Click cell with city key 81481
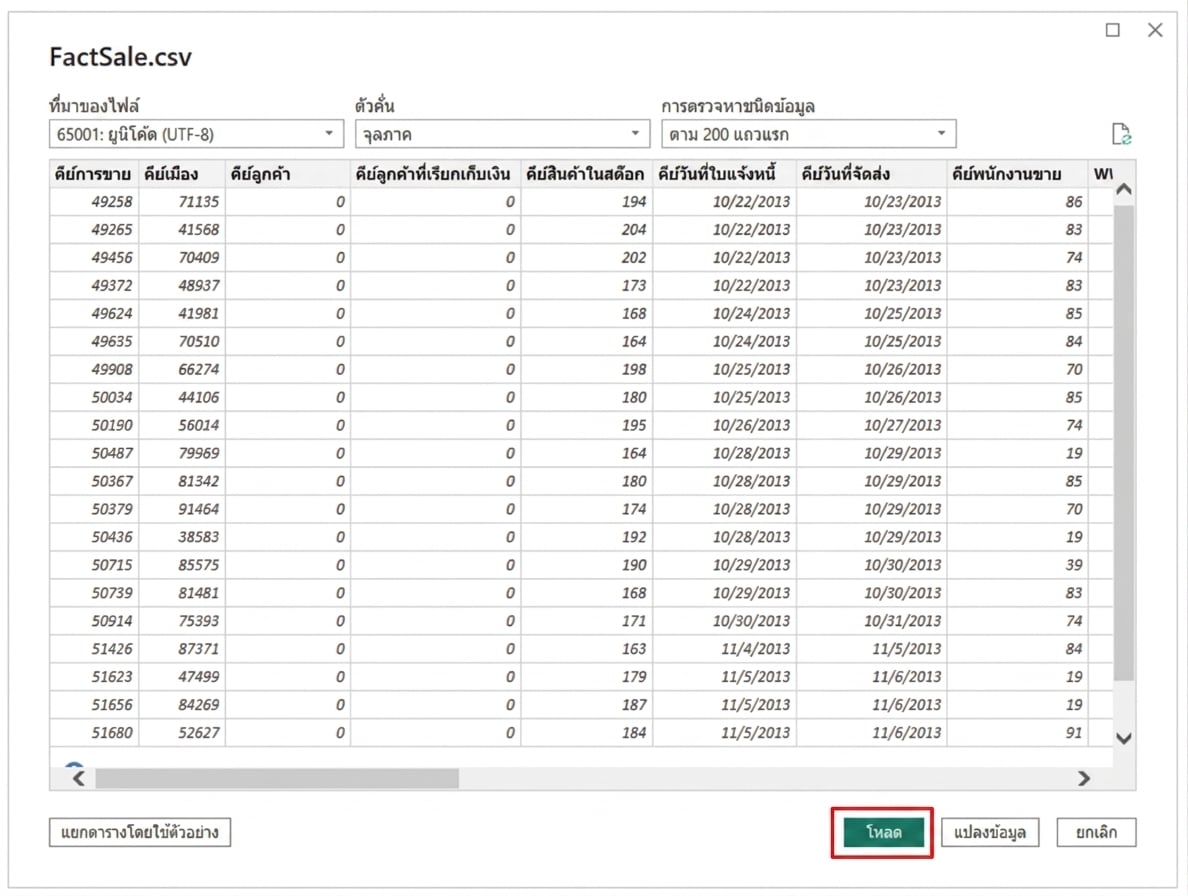This screenshot has height=896, width=1188. (182, 593)
